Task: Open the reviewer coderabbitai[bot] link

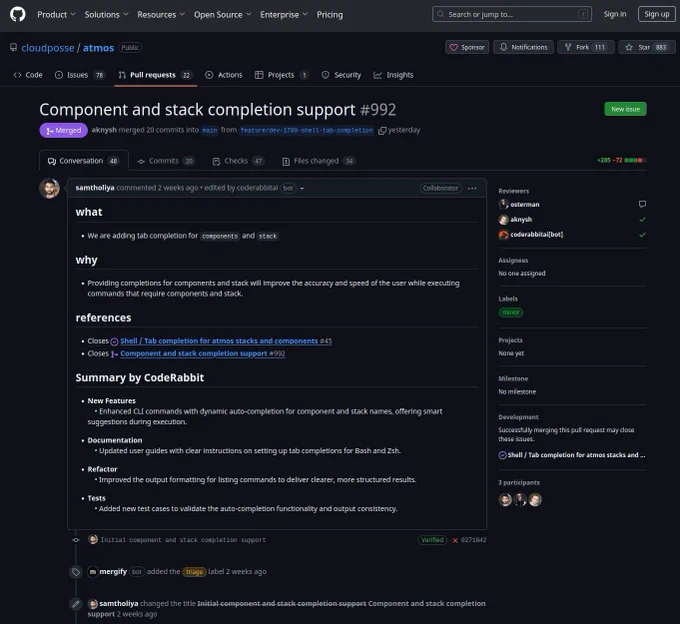Action: [x=536, y=235]
